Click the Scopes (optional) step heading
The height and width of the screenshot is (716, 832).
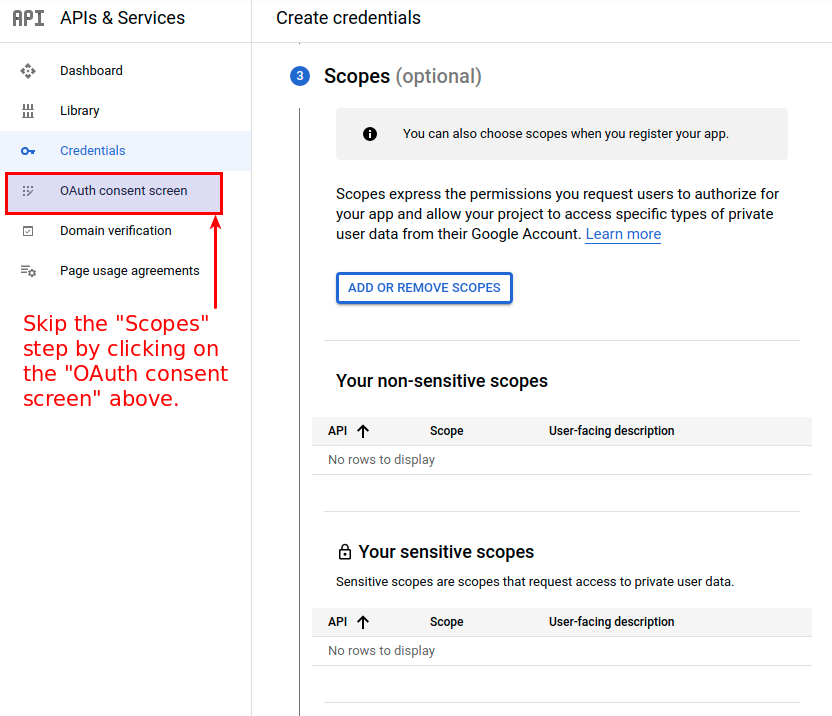[x=403, y=76]
